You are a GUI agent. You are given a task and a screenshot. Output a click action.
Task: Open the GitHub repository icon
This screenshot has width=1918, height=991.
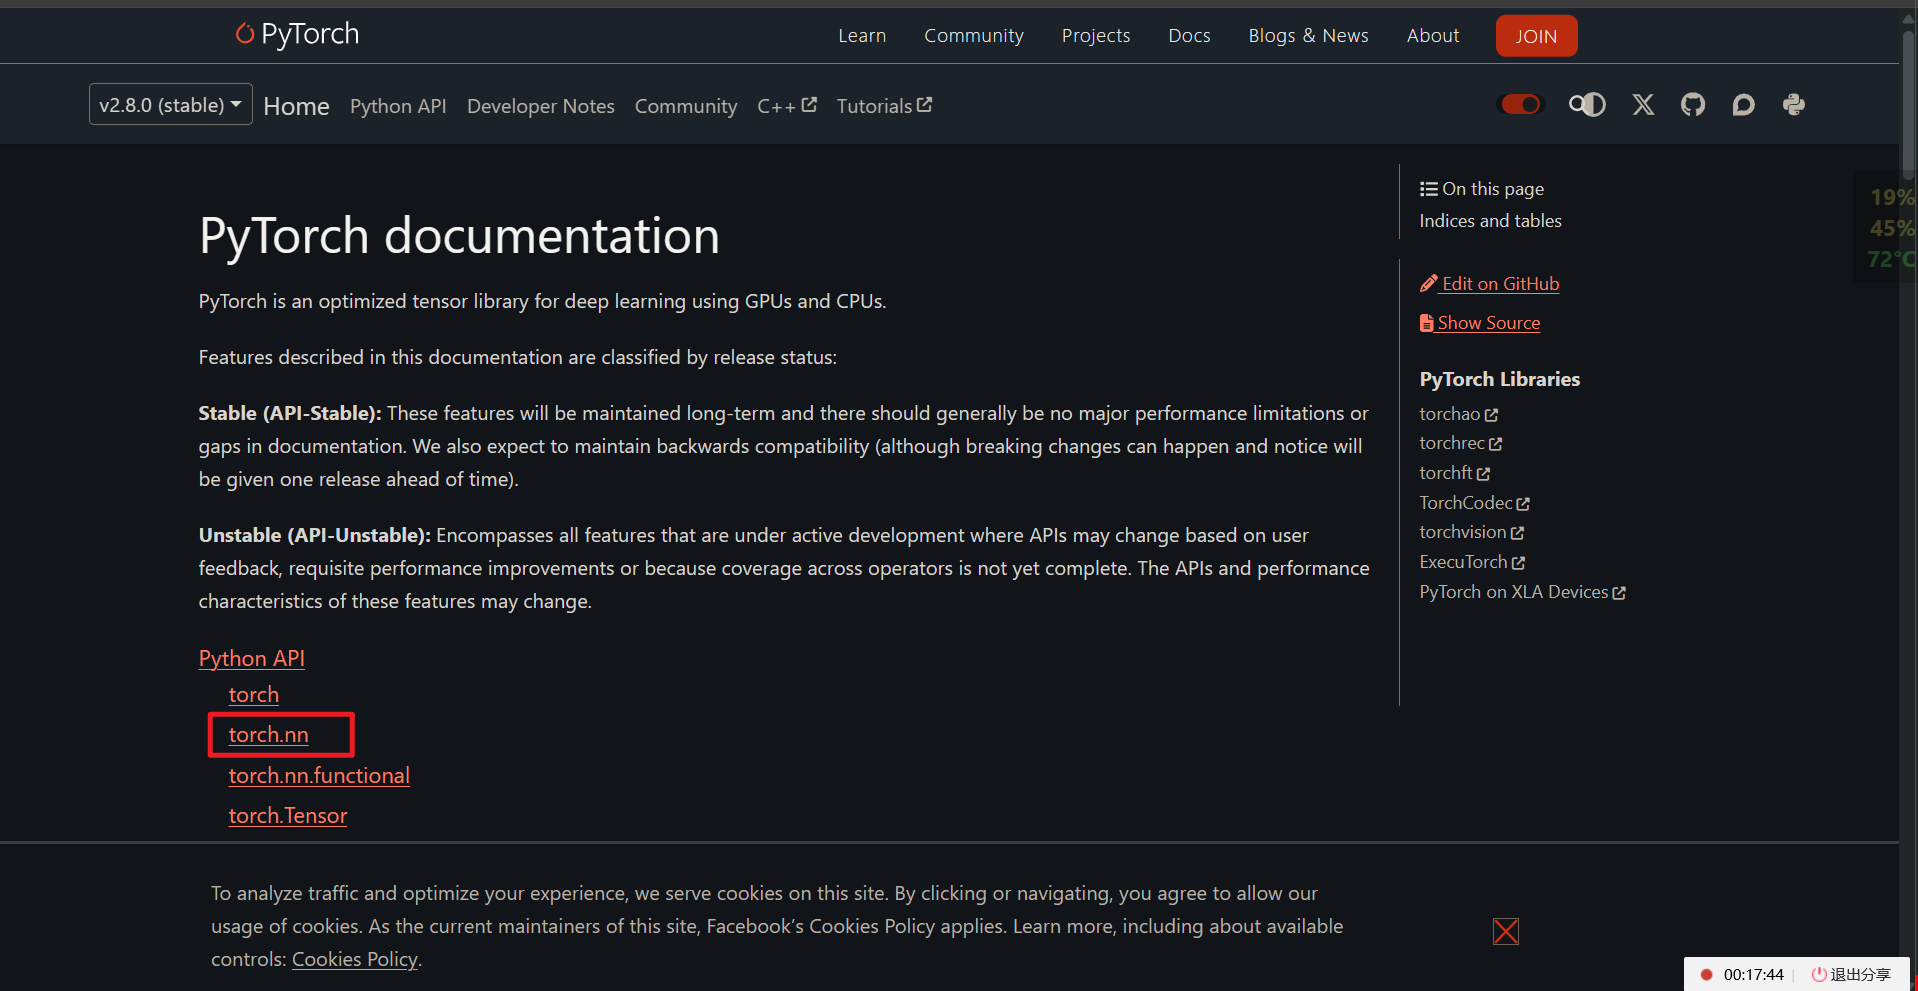(1693, 104)
